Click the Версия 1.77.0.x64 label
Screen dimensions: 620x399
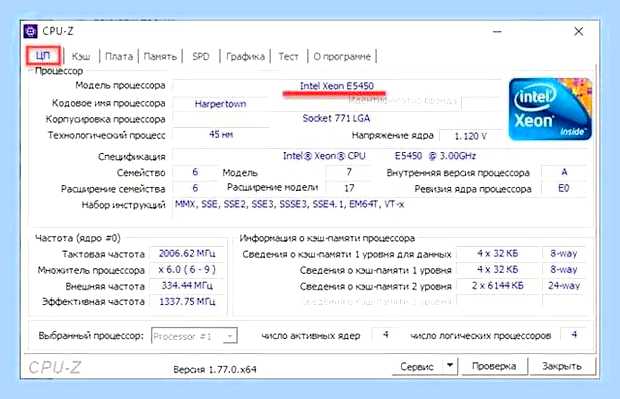pyautogui.click(x=215, y=370)
